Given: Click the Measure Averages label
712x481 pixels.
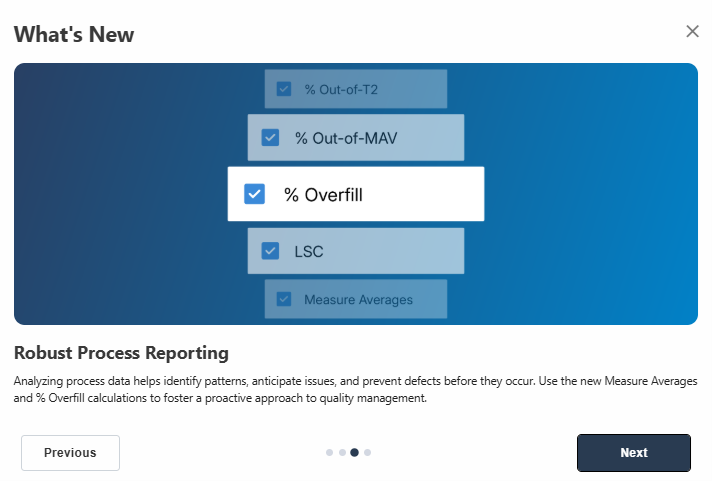Looking at the screenshot, I should 358,299.
